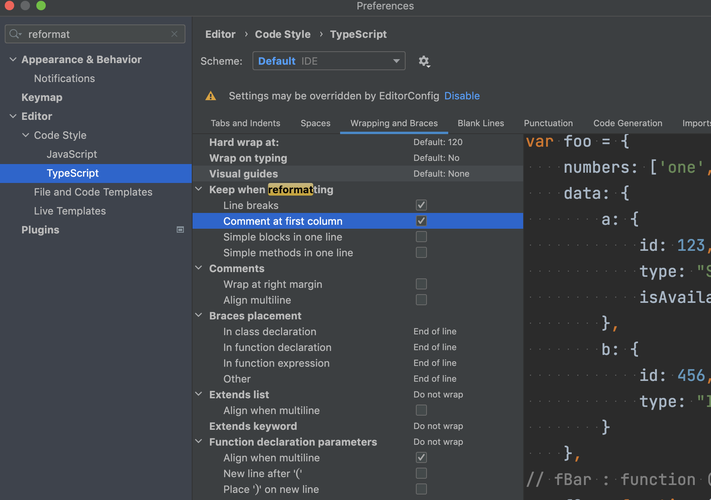Select JavaScript under Code Style
This screenshot has height=500, width=711.
click(x=72, y=154)
